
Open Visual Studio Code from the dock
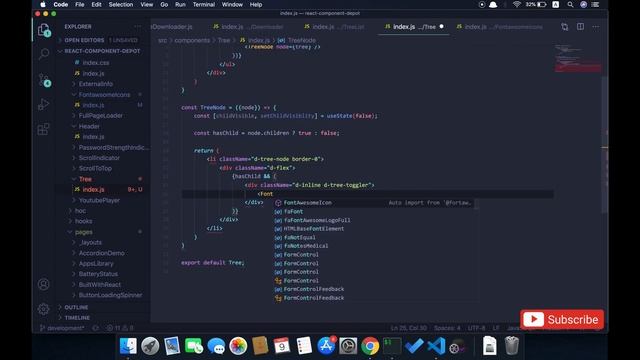point(436,346)
